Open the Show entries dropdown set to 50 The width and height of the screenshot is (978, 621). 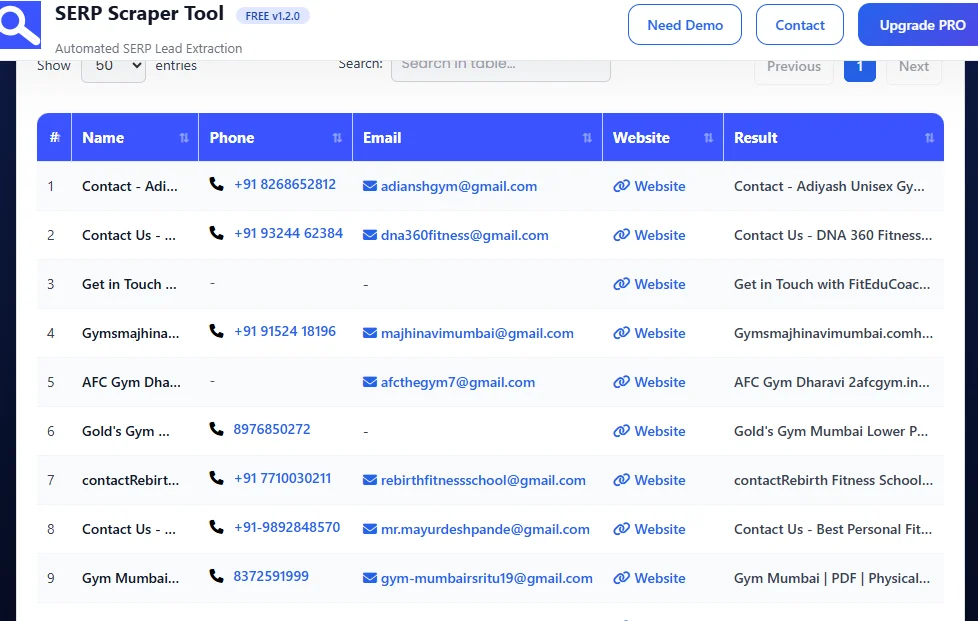(x=113, y=65)
